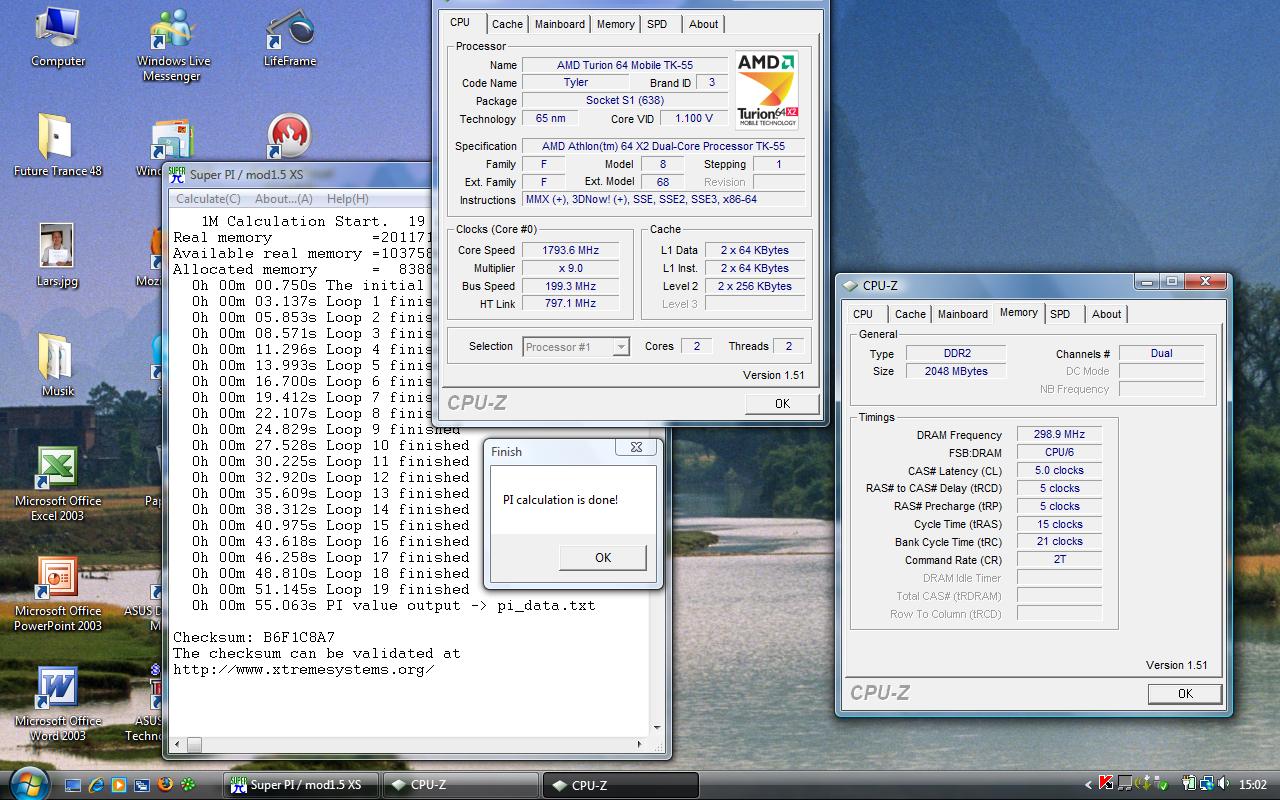
Task: Click the HT Link value 797.1 MHz
Action: coord(570,303)
